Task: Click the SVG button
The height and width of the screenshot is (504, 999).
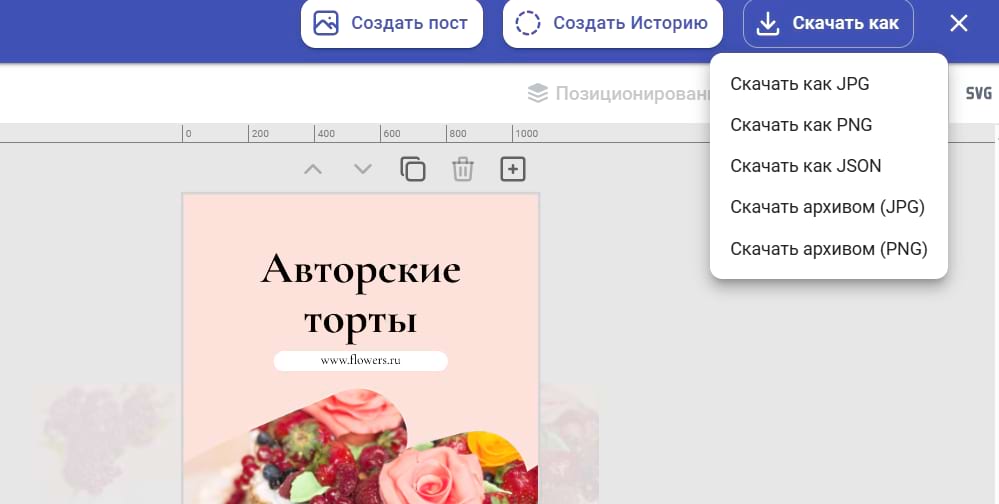Action: 979,94
